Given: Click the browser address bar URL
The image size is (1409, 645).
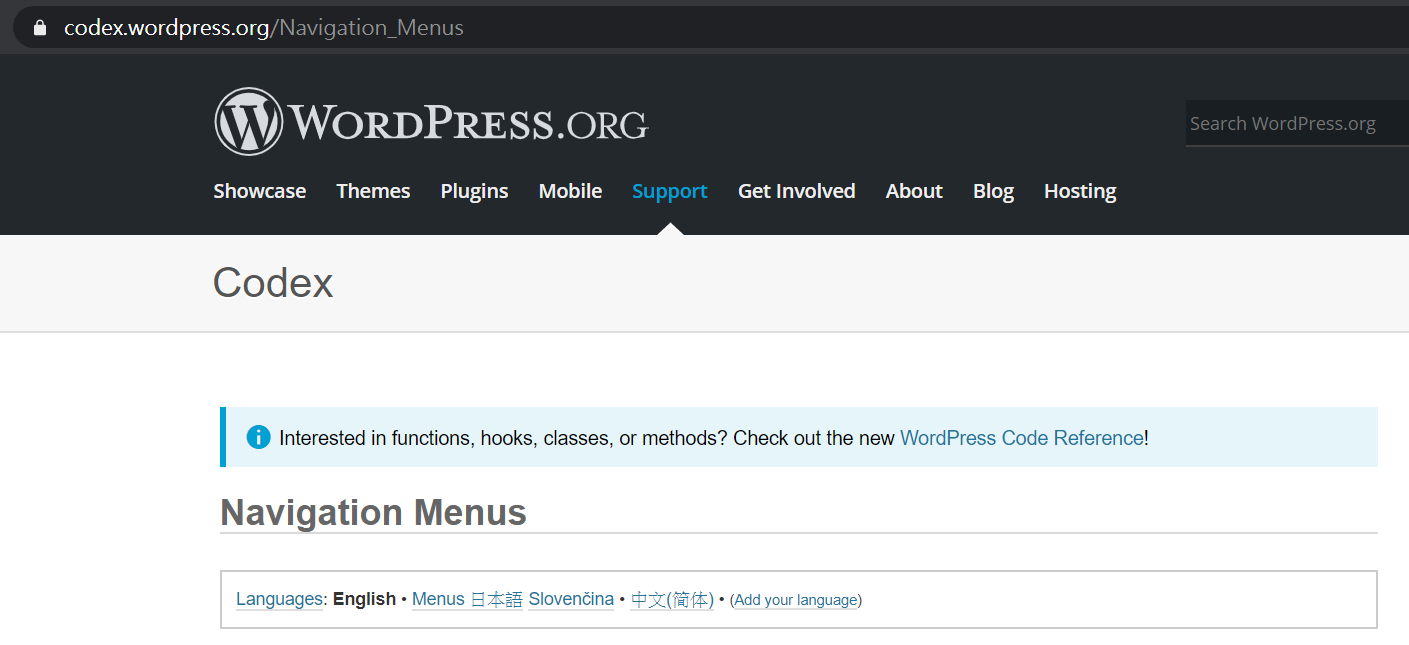Looking at the screenshot, I should [x=264, y=28].
